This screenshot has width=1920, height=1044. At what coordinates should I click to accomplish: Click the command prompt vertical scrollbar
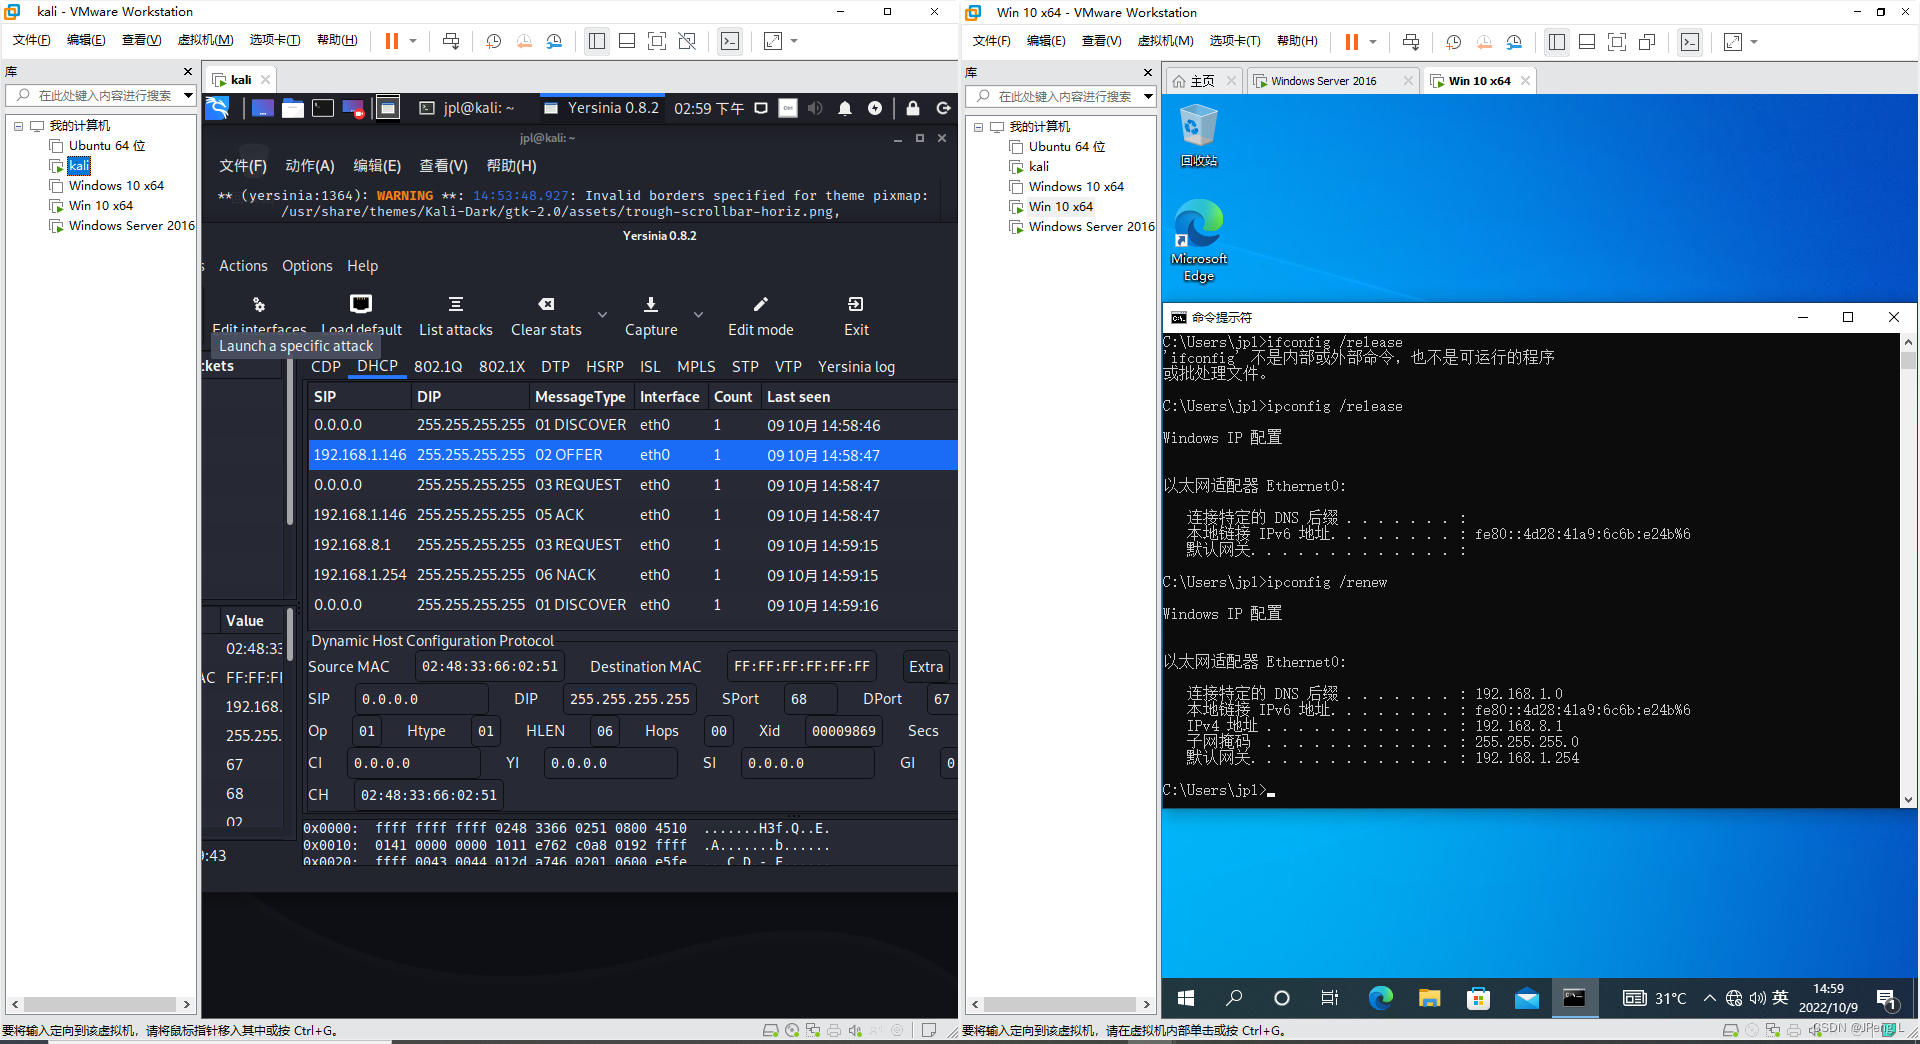pos(1909,571)
